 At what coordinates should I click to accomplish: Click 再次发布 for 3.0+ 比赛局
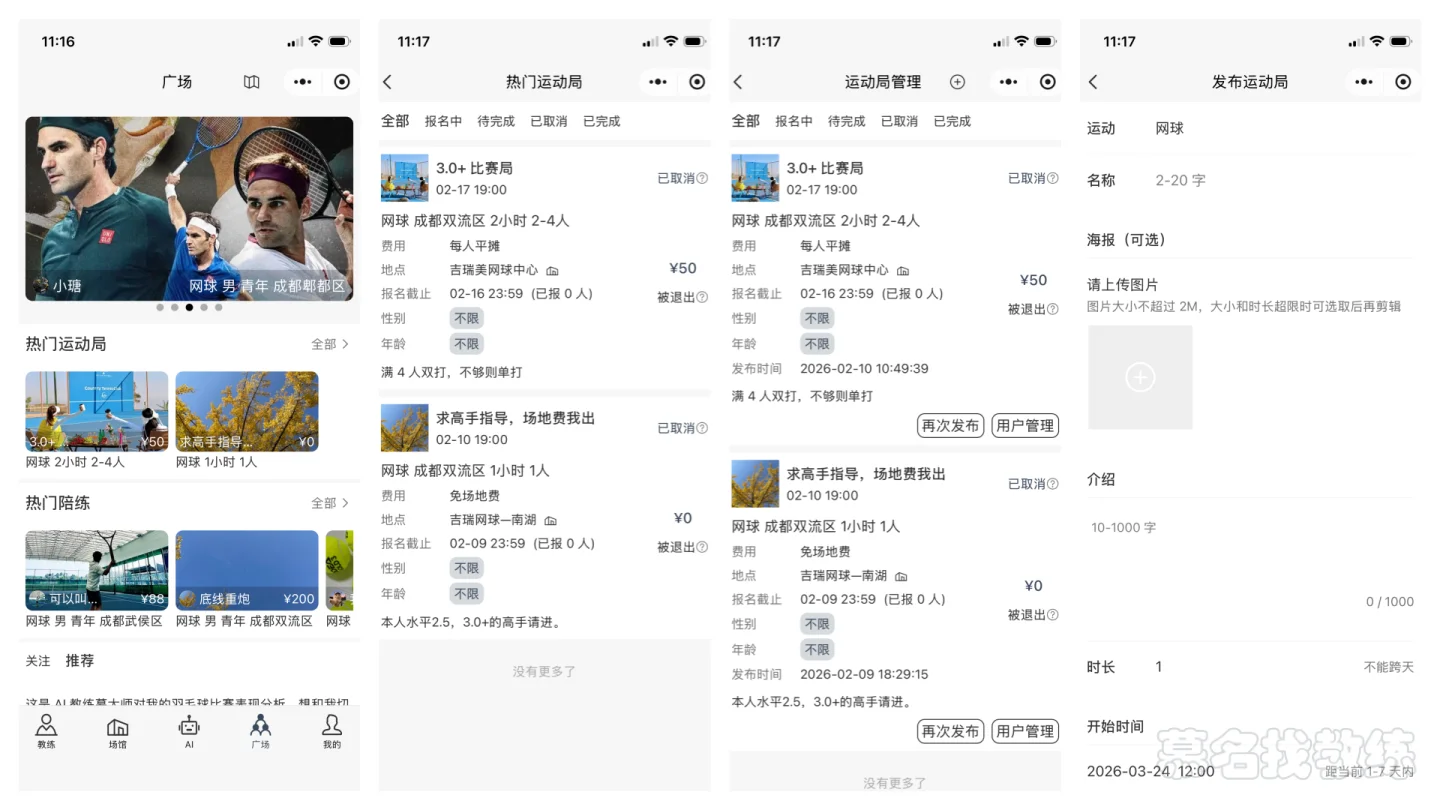(950, 426)
